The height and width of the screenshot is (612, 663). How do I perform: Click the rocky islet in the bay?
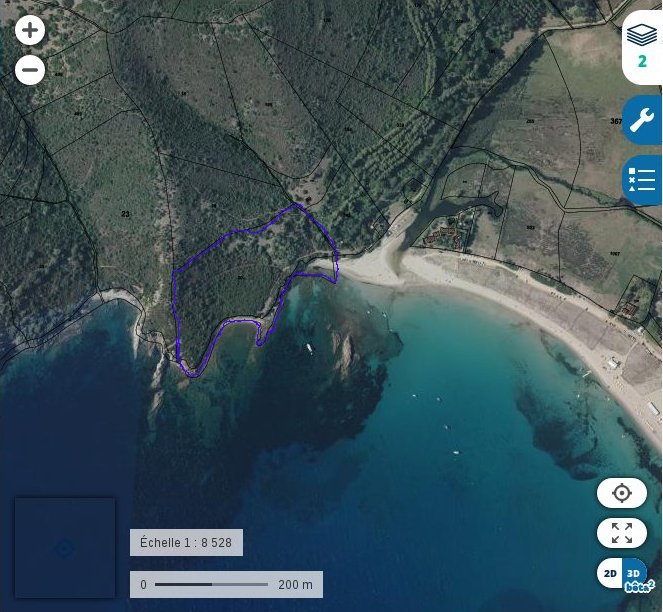pos(345,349)
